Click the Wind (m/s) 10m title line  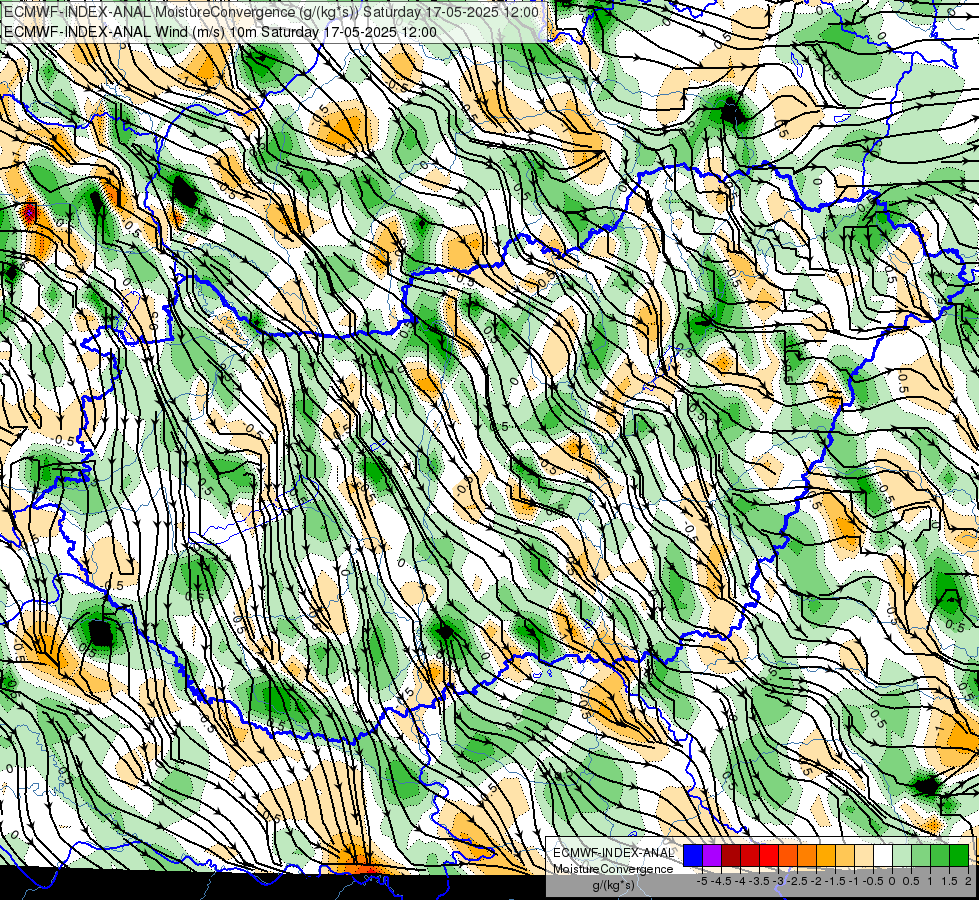click(x=220, y=32)
